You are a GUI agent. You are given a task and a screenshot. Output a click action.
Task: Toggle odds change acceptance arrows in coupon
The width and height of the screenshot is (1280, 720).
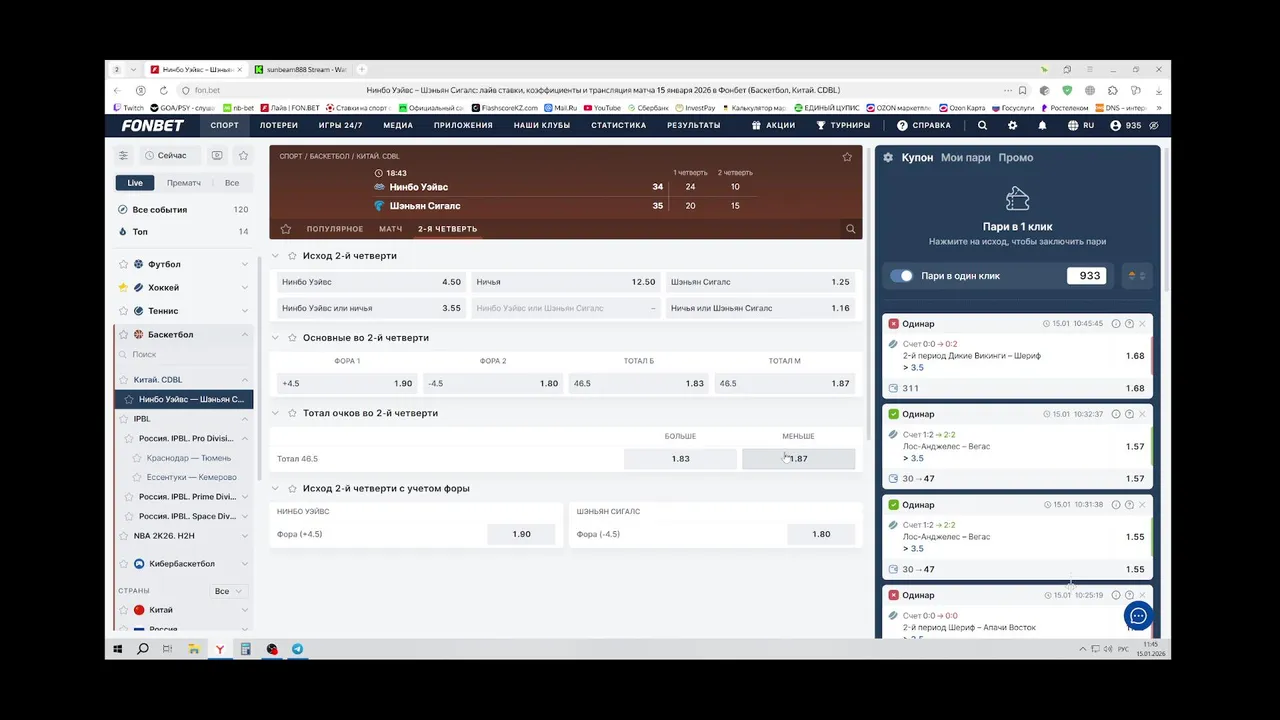click(x=1137, y=276)
